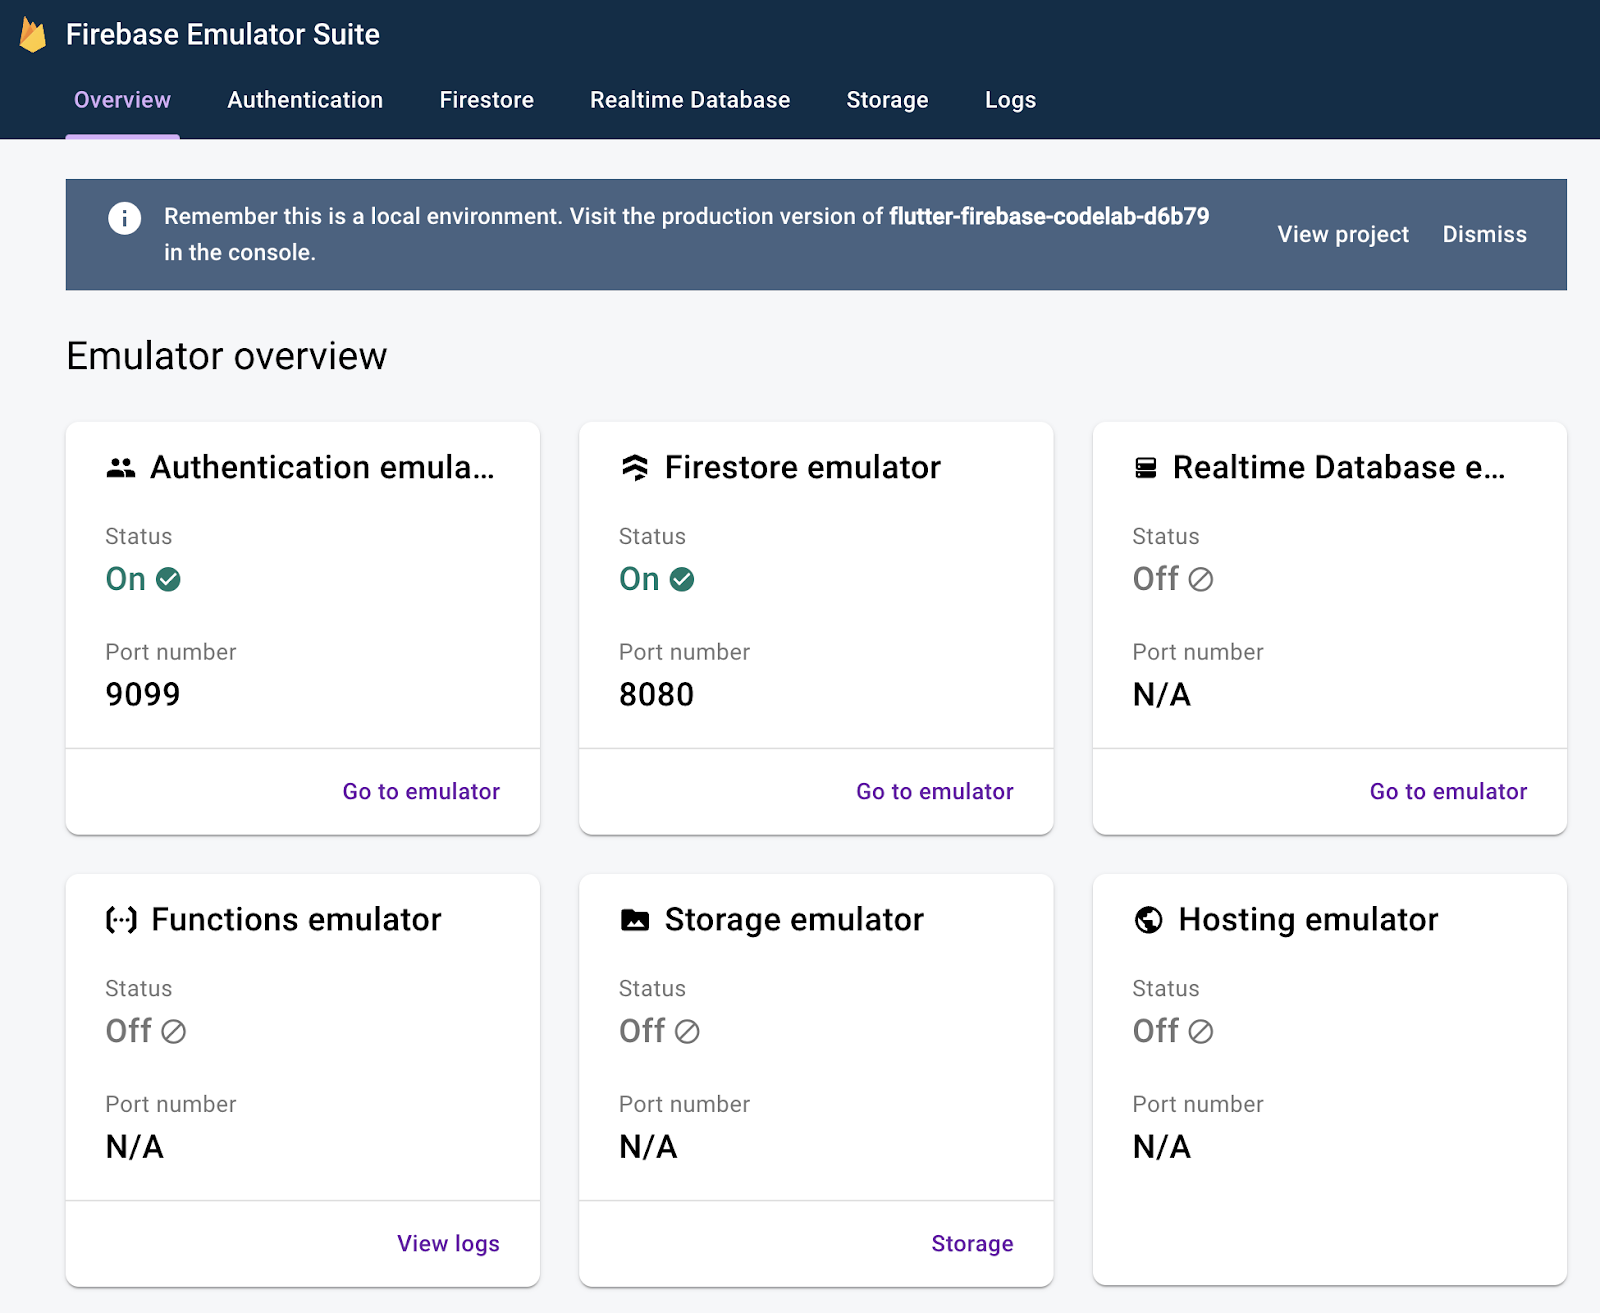Click the Storage emulator image icon
The width and height of the screenshot is (1600, 1313).
pyautogui.click(x=635, y=920)
